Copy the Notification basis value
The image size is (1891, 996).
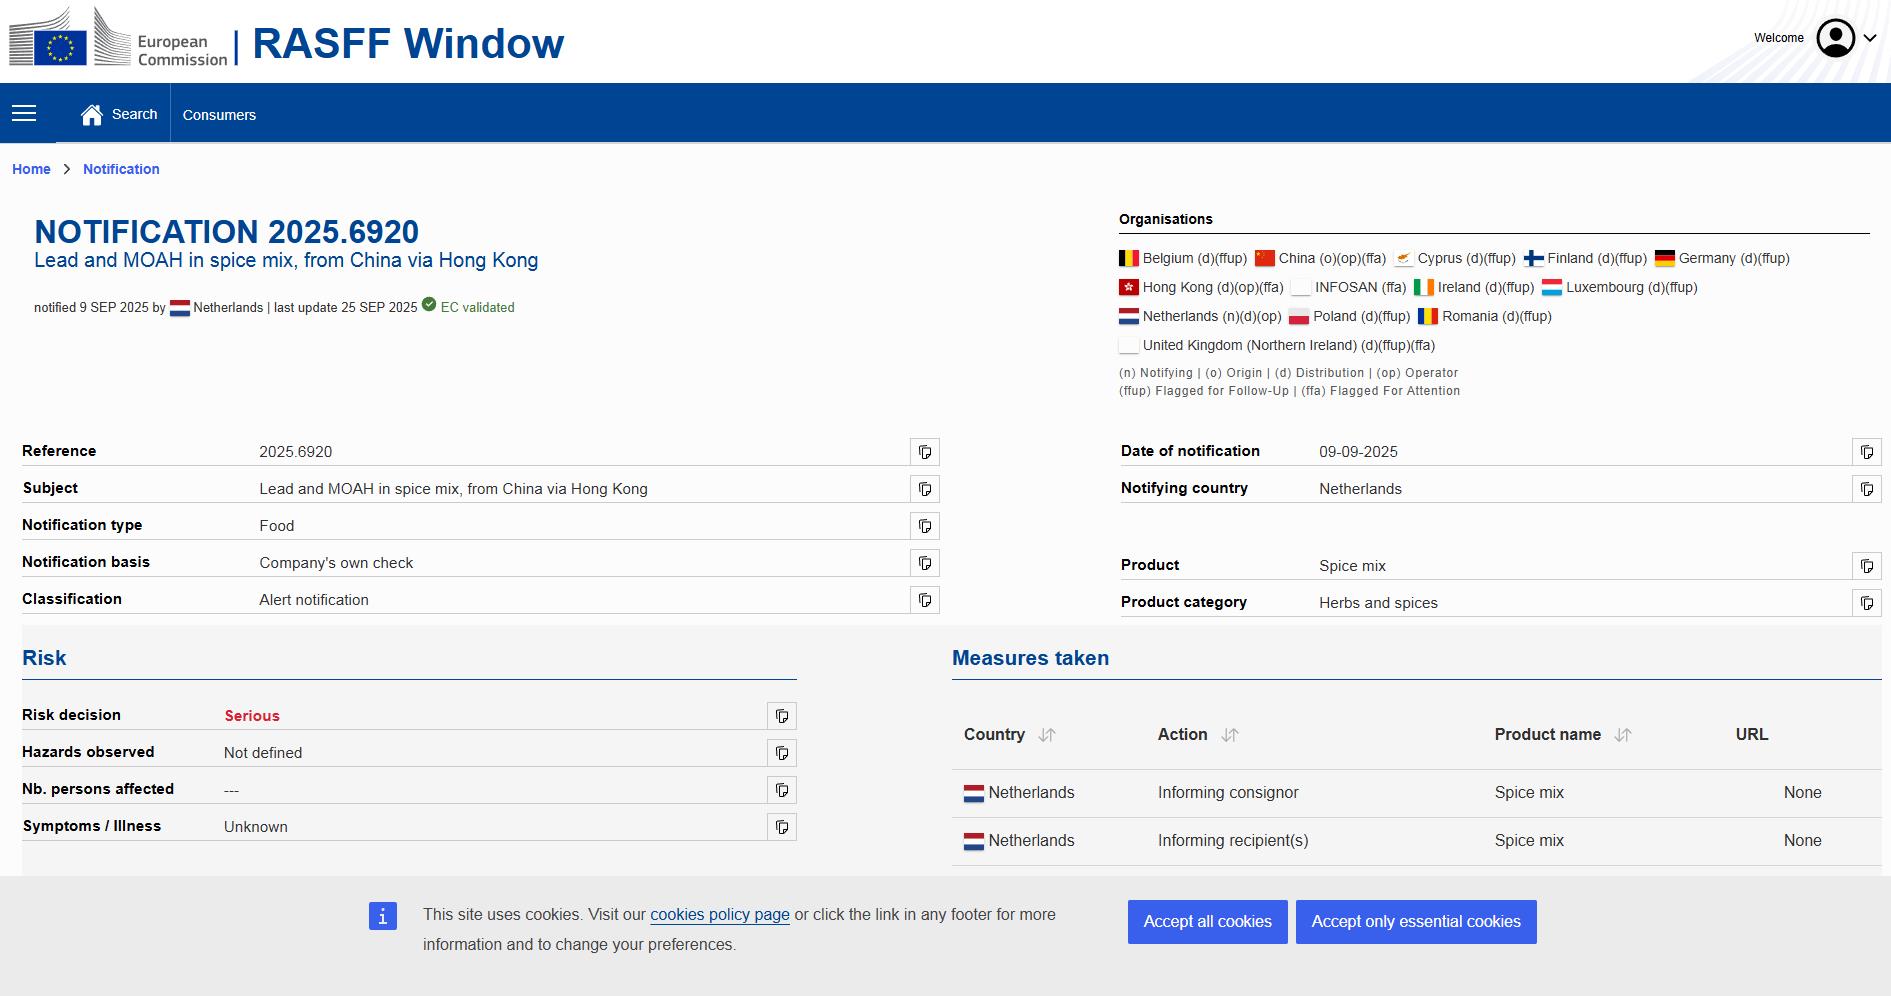click(924, 563)
